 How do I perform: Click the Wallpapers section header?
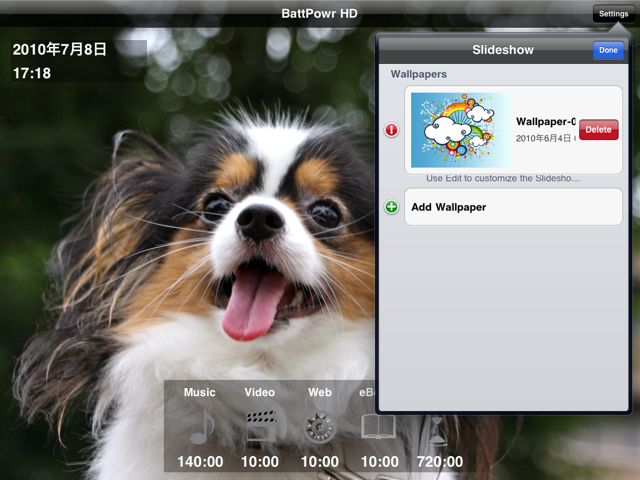pyautogui.click(x=418, y=74)
